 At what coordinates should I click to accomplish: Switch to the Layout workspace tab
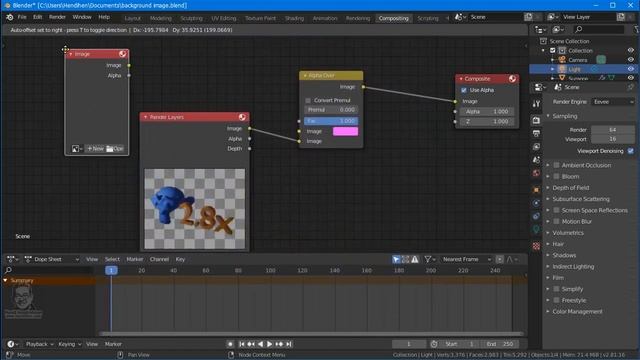coord(133,18)
